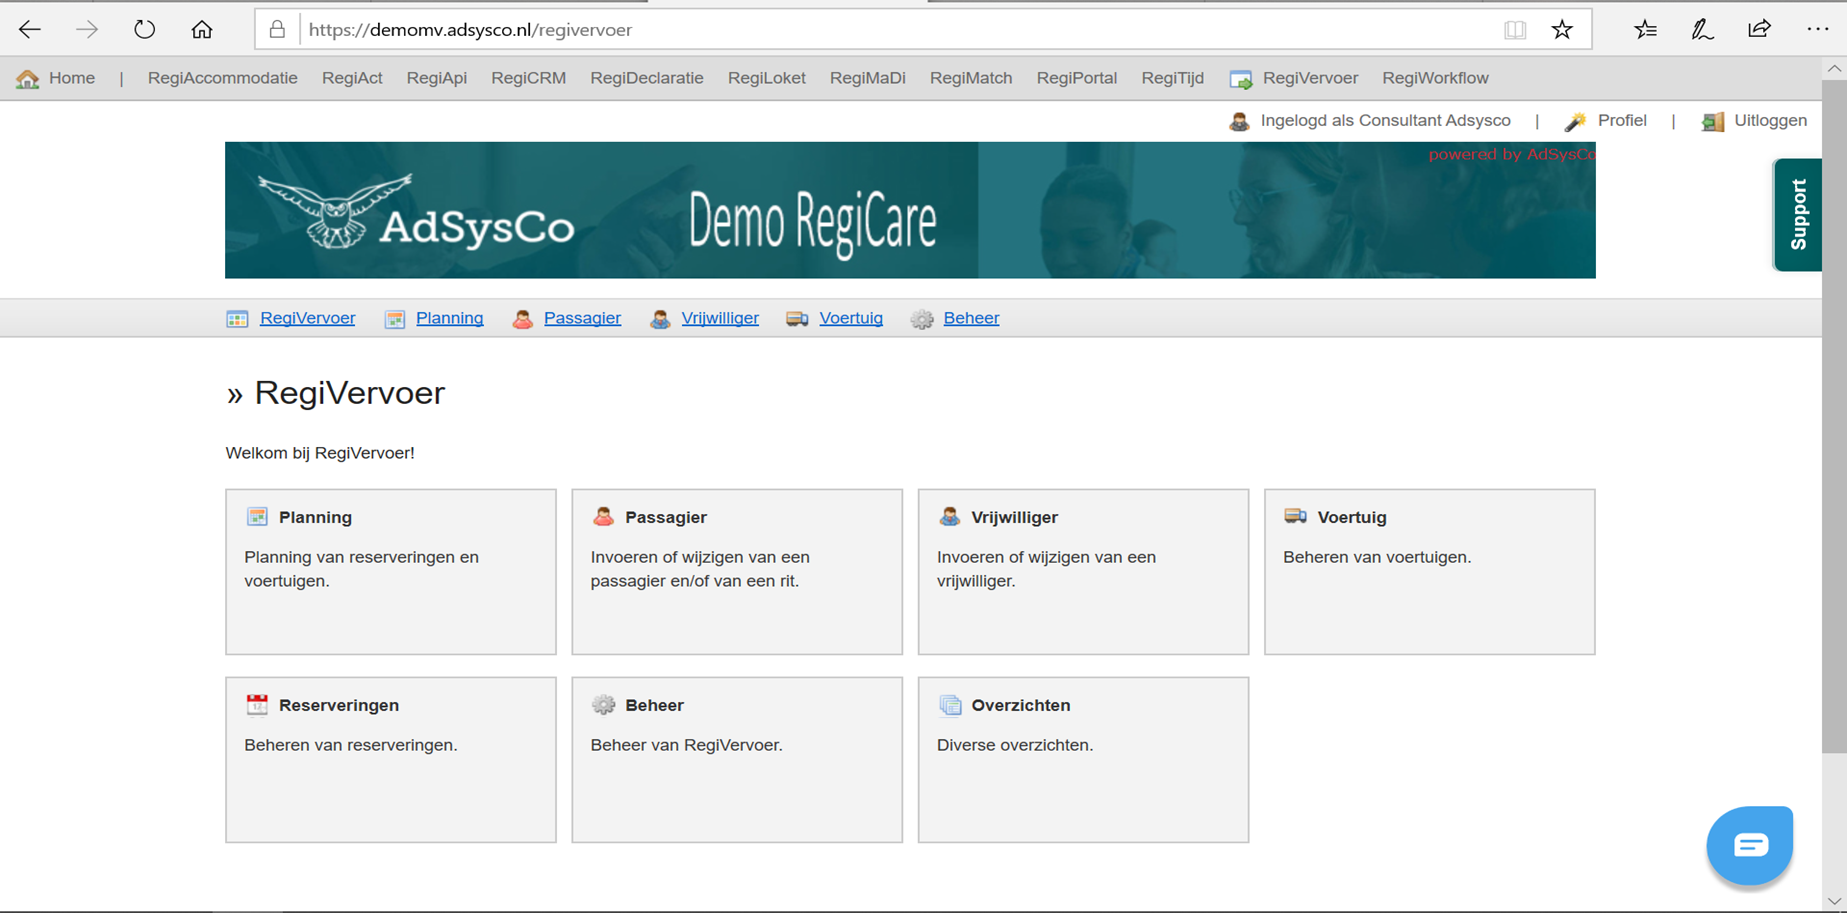Open the blue chat bubble widget
The height and width of the screenshot is (913, 1847).
(x=1750, y=845)
